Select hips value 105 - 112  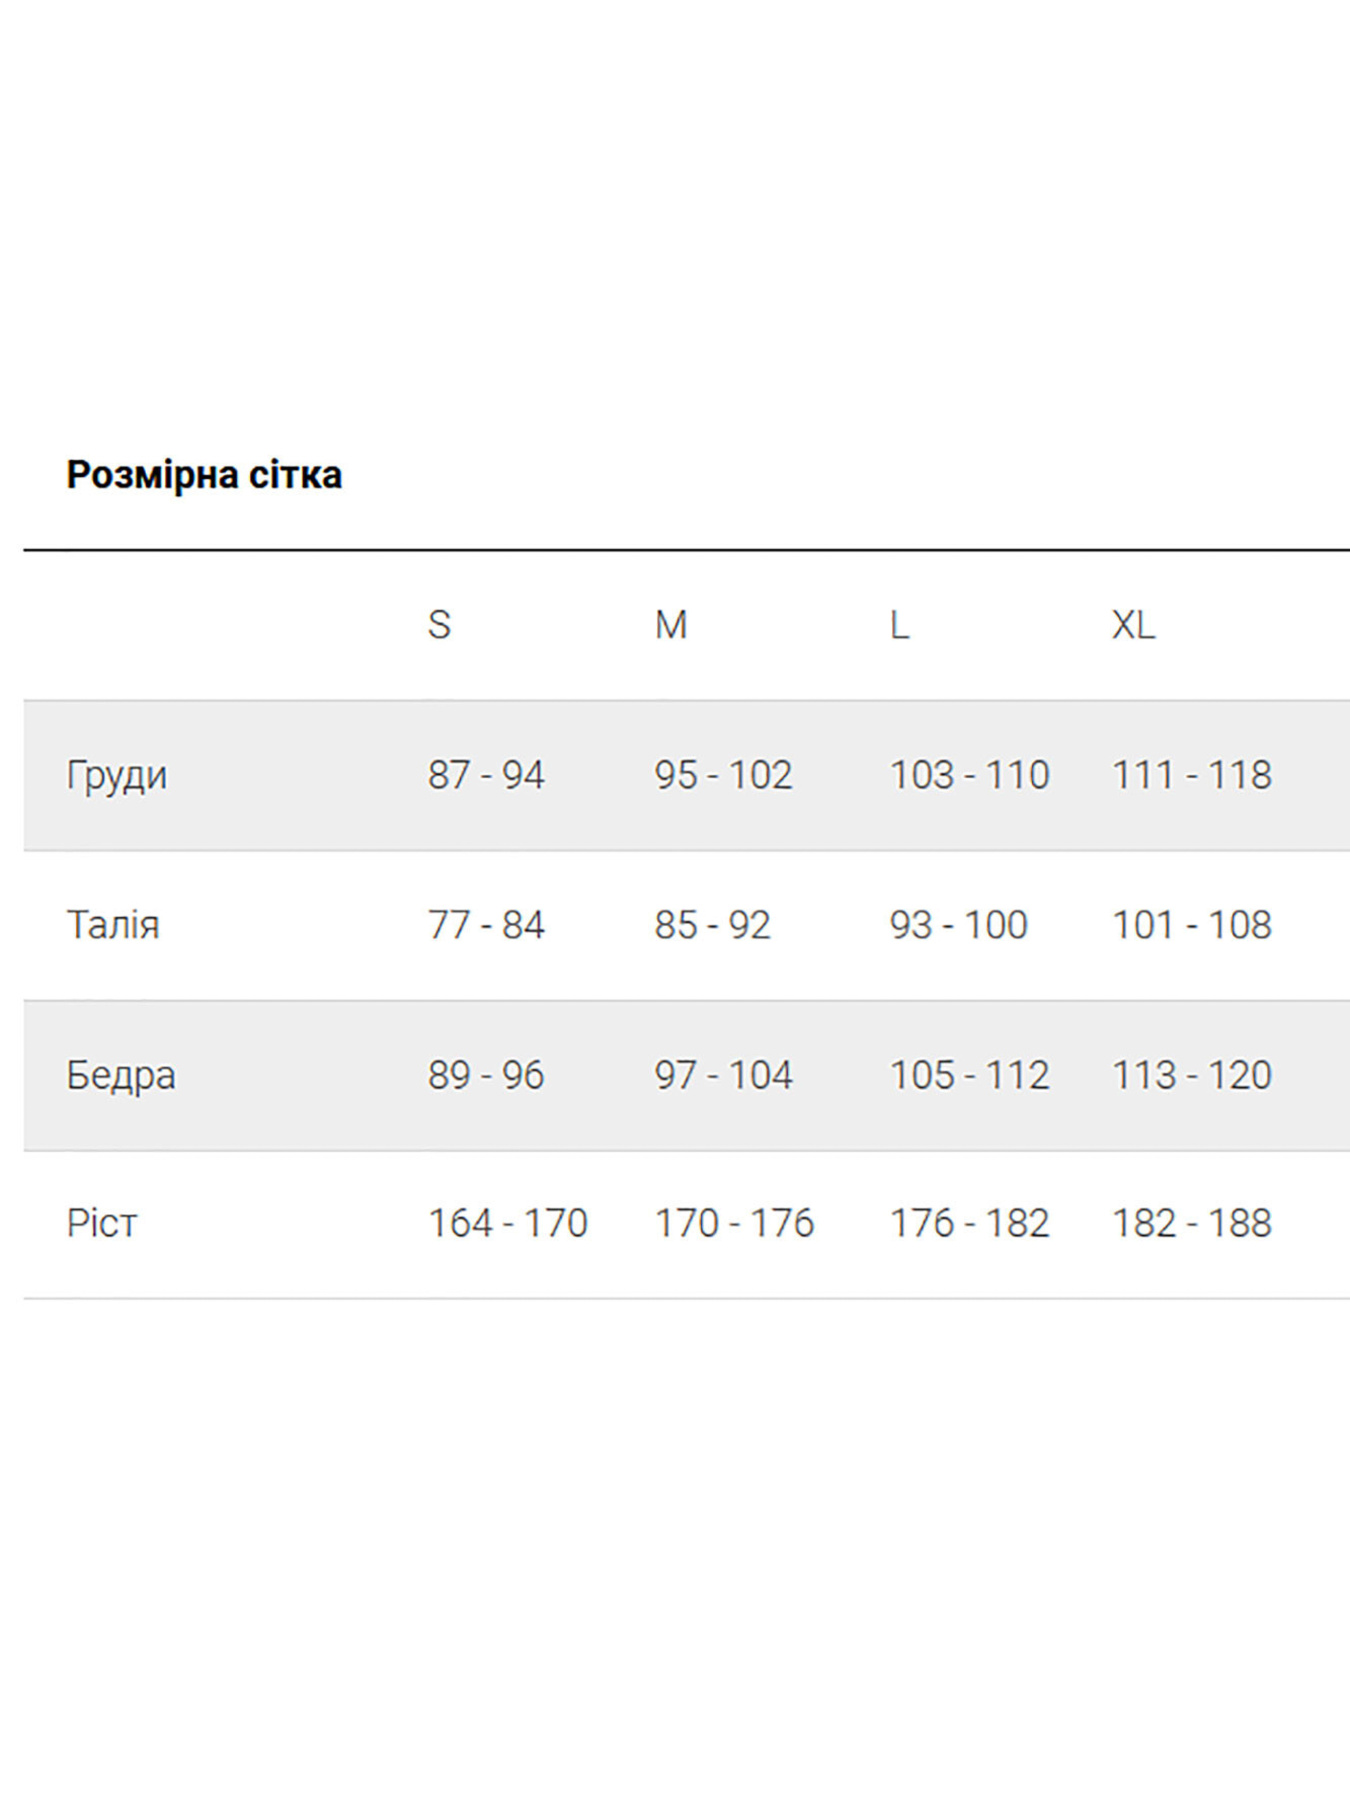point(970,1075)
